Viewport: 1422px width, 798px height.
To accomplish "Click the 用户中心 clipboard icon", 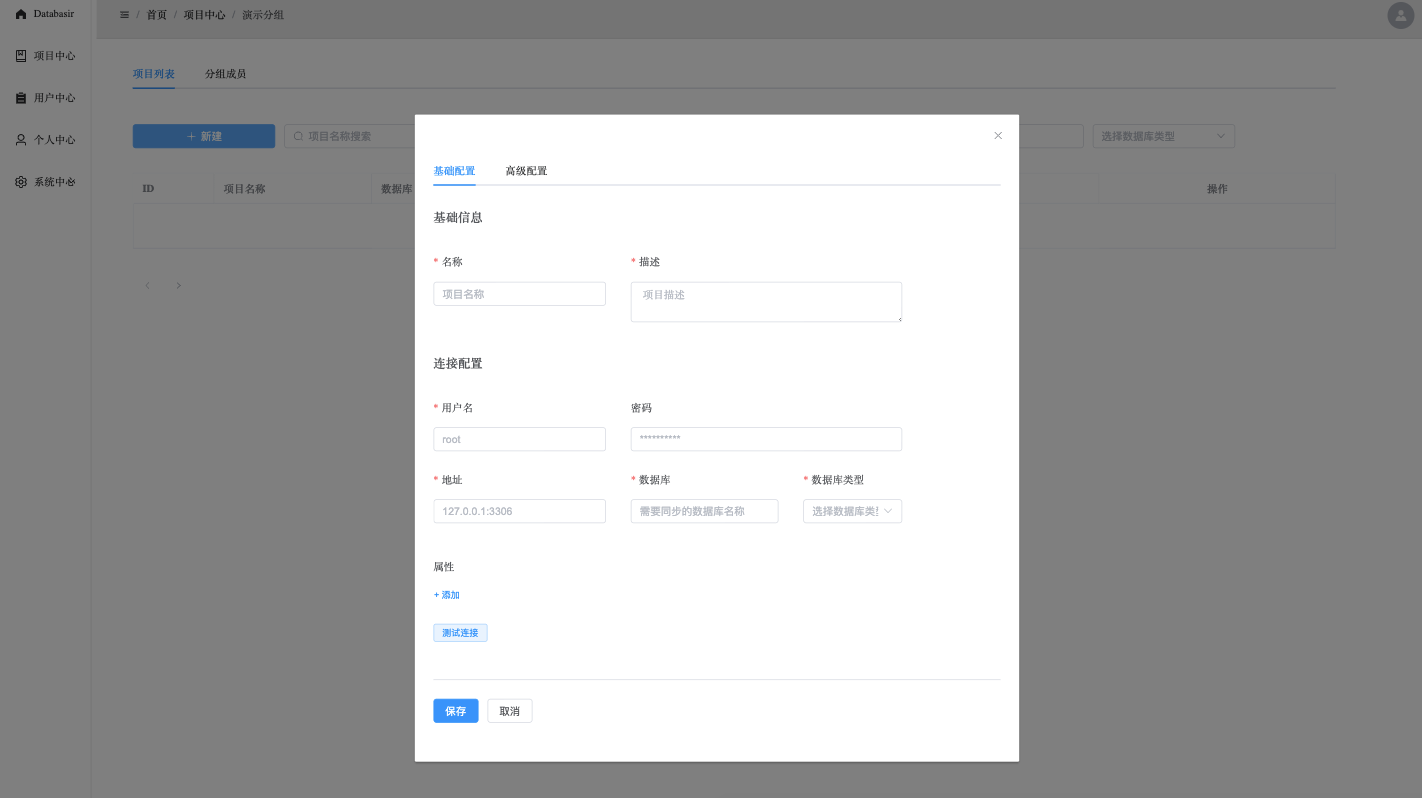I will click(21, 98).
